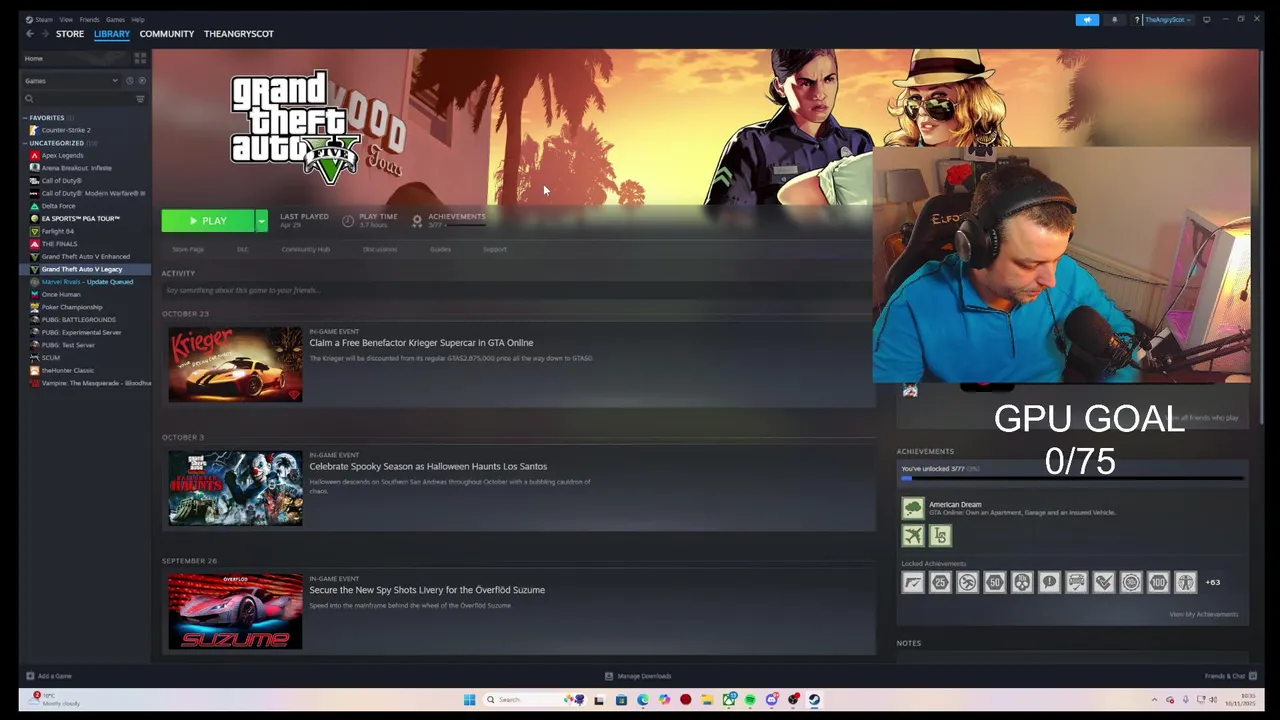Open Manage Downloads at the bottom
This screenshot has height=720, width=1280.
point(638,676)
